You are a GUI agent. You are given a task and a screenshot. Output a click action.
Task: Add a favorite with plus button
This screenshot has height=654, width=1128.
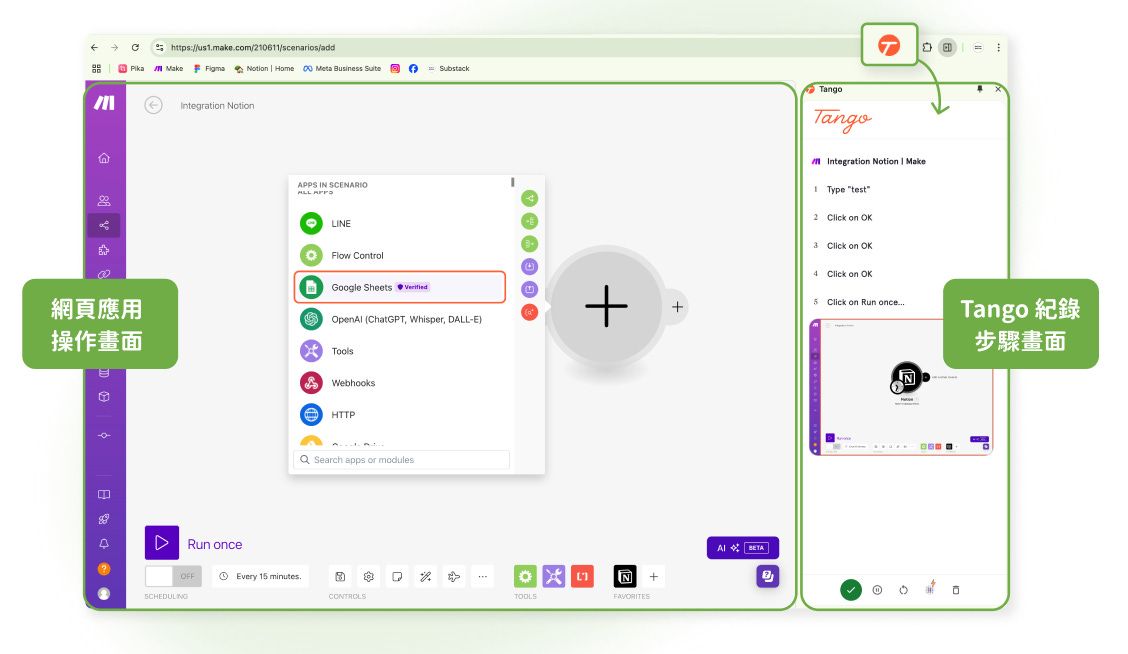[653, 576]
